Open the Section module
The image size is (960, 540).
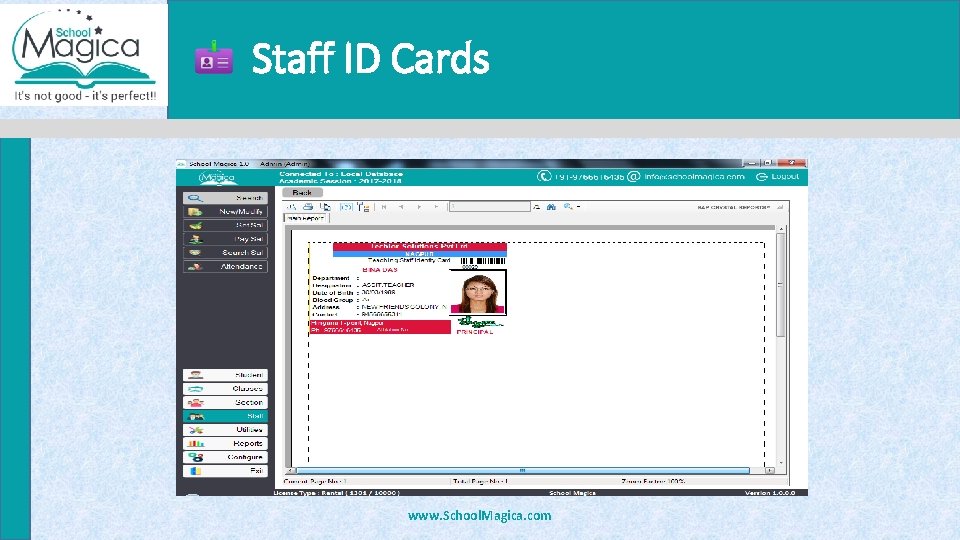click(x=225, y=402)
